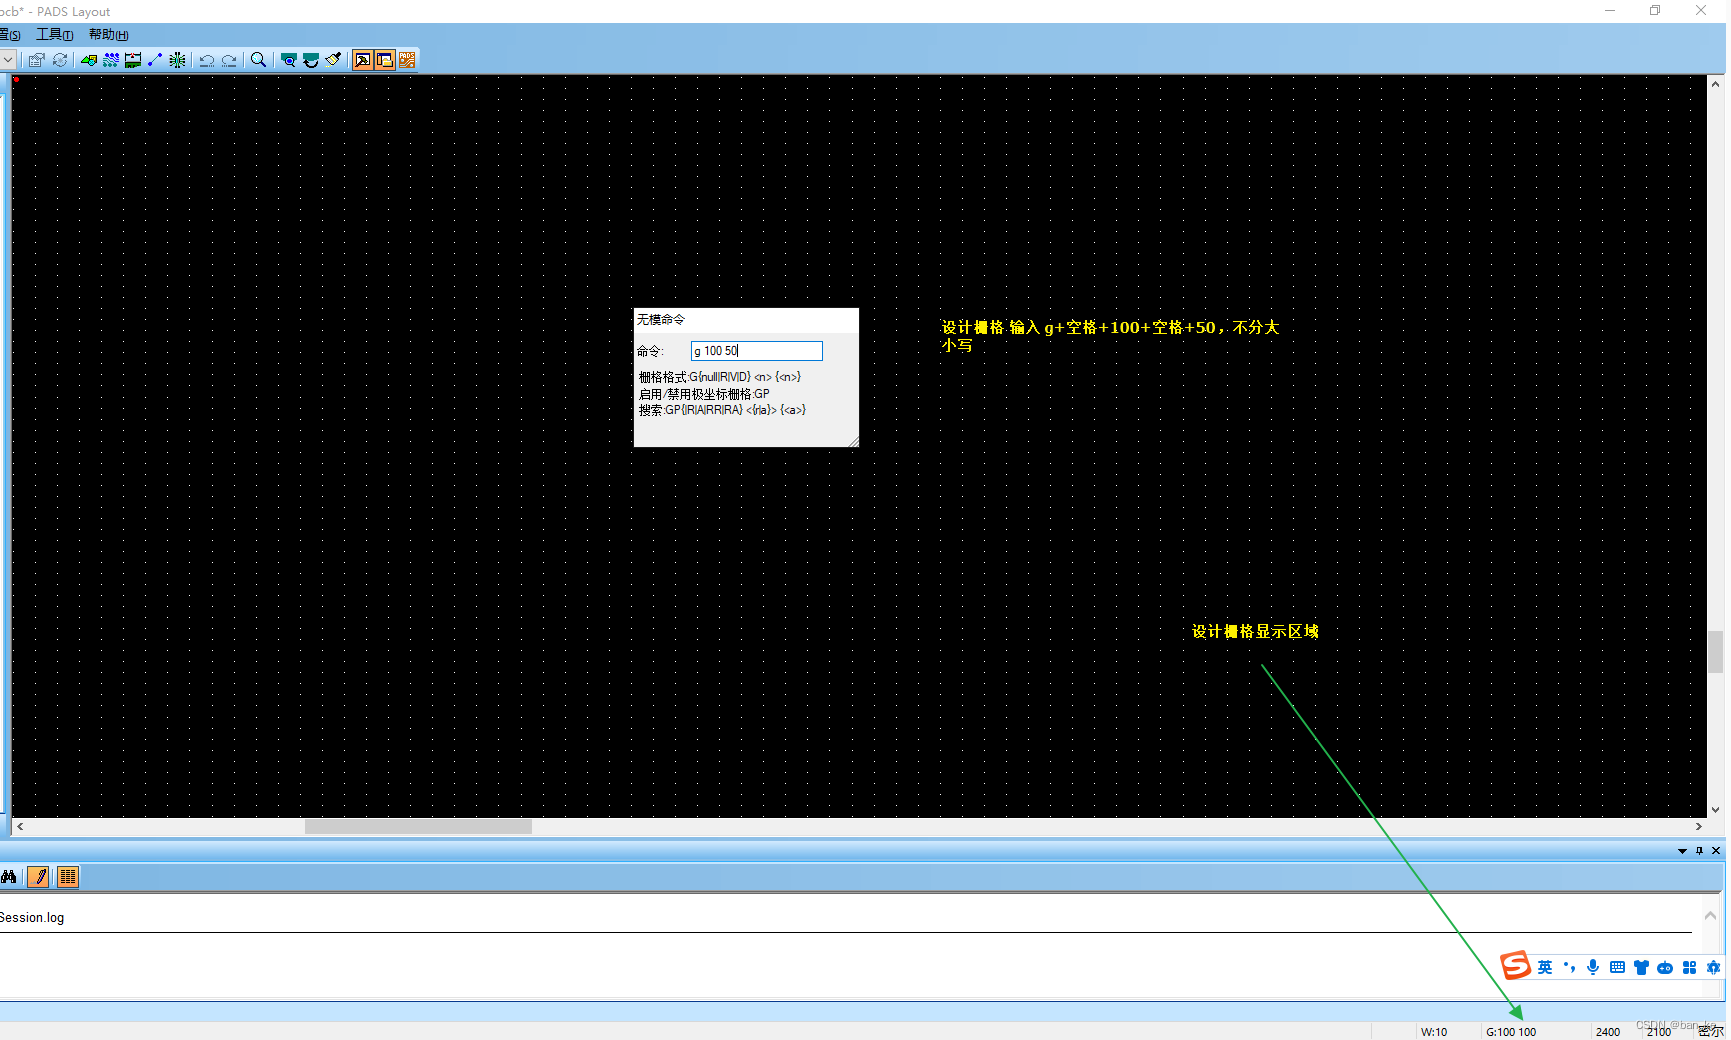Screen dimensions: 1731x1040
Task: Restore the PADS Layout window size
Action: 1655,11
